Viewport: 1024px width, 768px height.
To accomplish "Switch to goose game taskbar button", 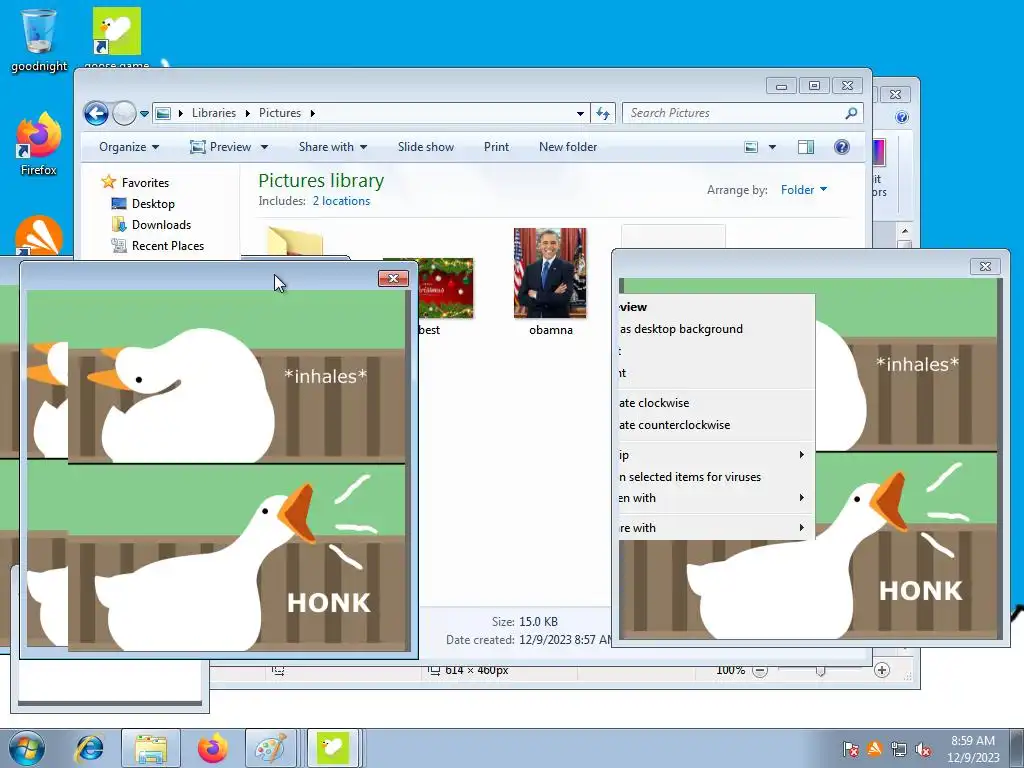I will pos(333,748).
